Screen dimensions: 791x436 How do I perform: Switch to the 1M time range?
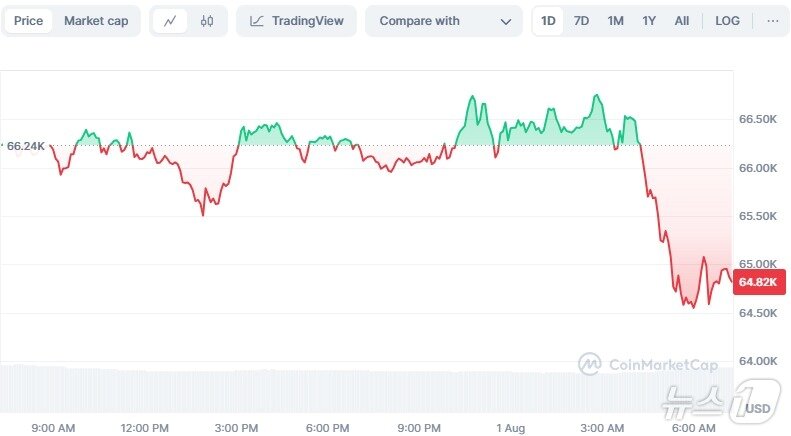click(x=616, y=21)
